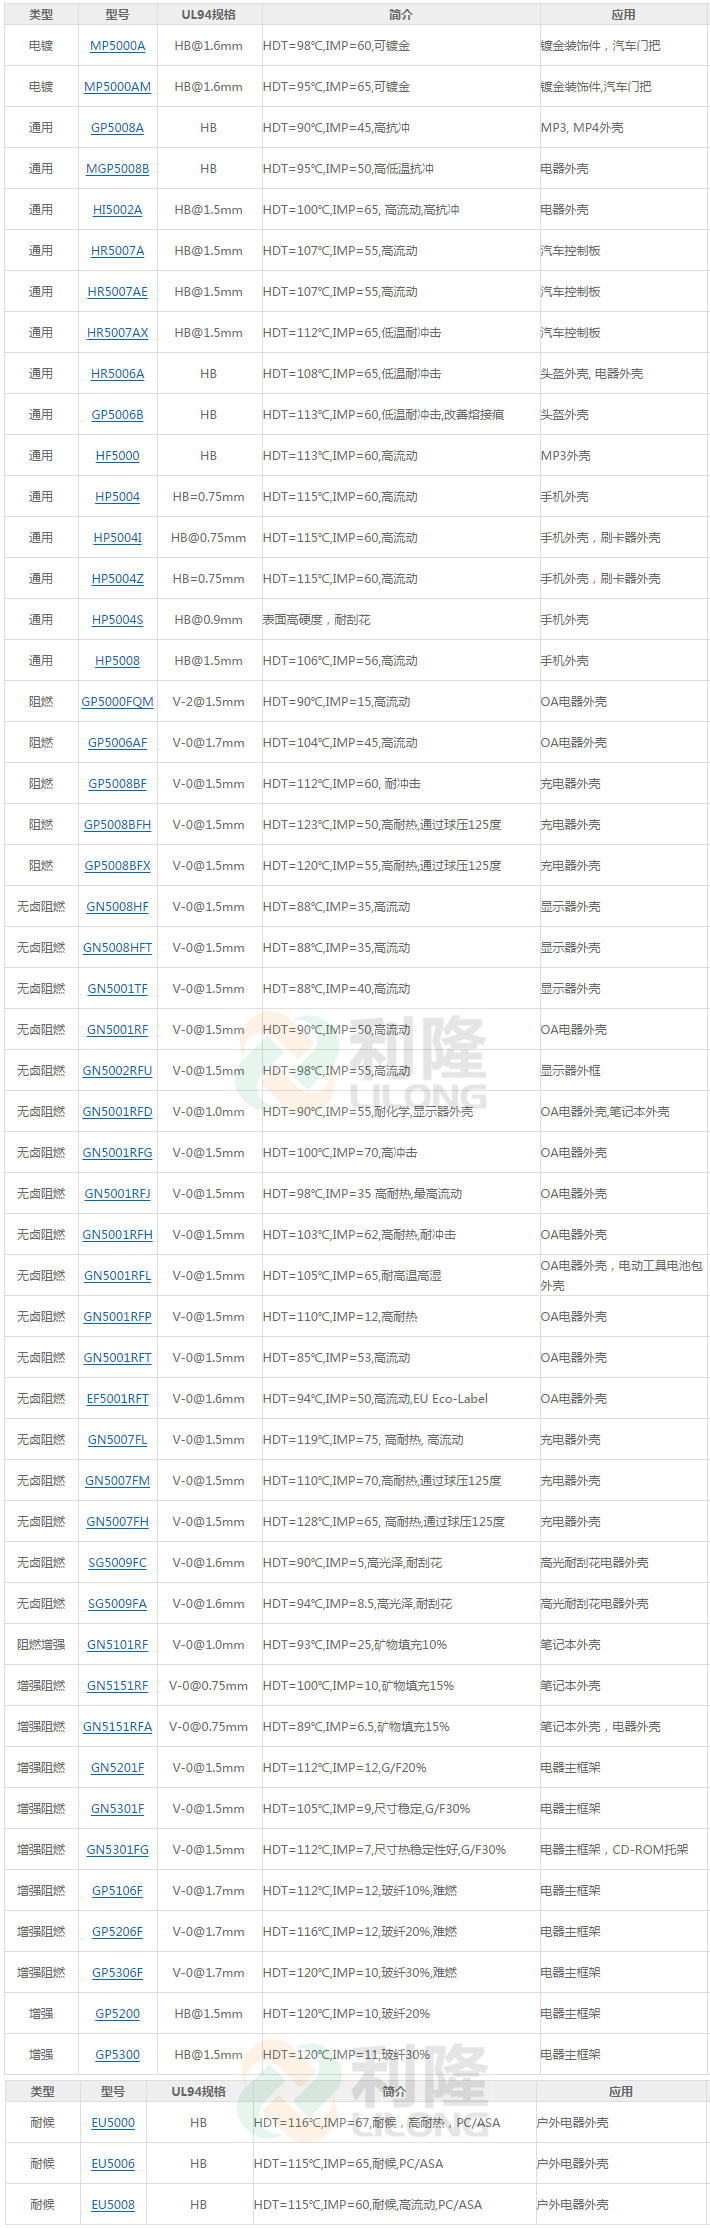
Task: Click the SG5009FC high-gloss model link
Action: 117,1563
